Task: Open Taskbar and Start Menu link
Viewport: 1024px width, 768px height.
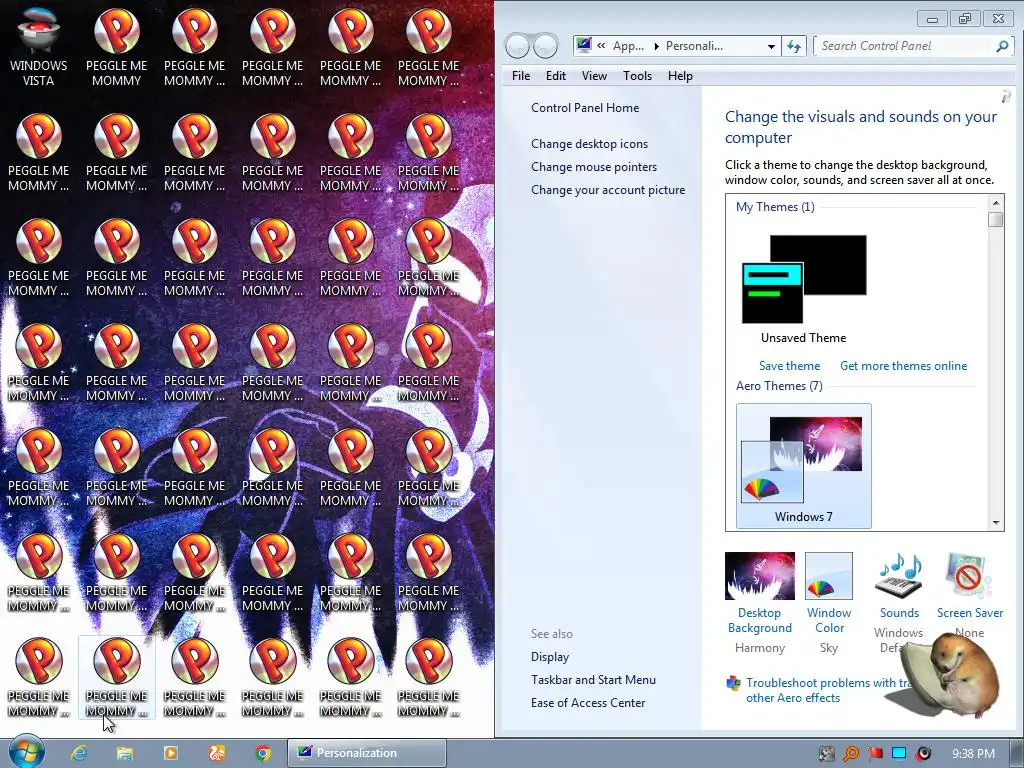Action: [593, 679]
